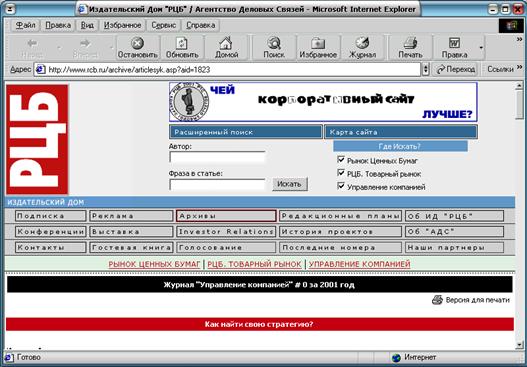Toggle the Управление компанией checkbox
Screen dimensions: 527x367
tap(341, 186)
